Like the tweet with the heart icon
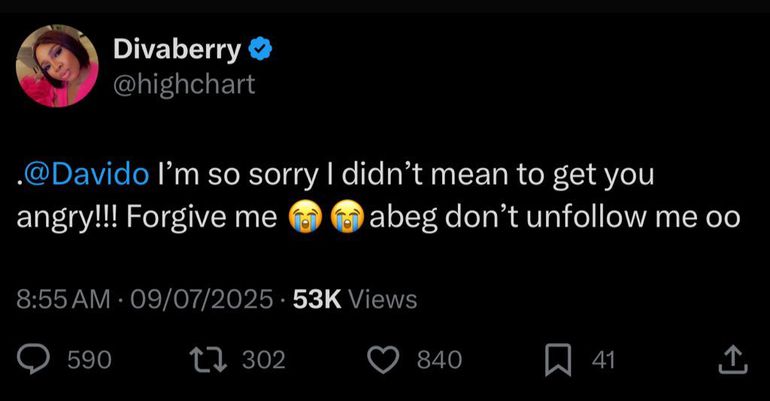Image resolution: width=770 pixels, height=401 pixels. pyautogui.click(x=384, y=359)
